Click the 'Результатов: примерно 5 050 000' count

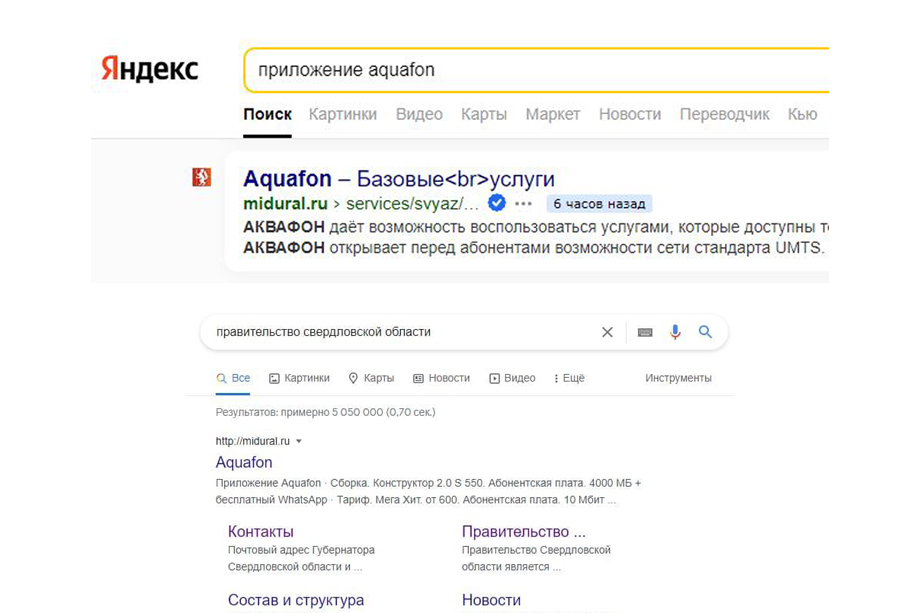coord(326,412)
